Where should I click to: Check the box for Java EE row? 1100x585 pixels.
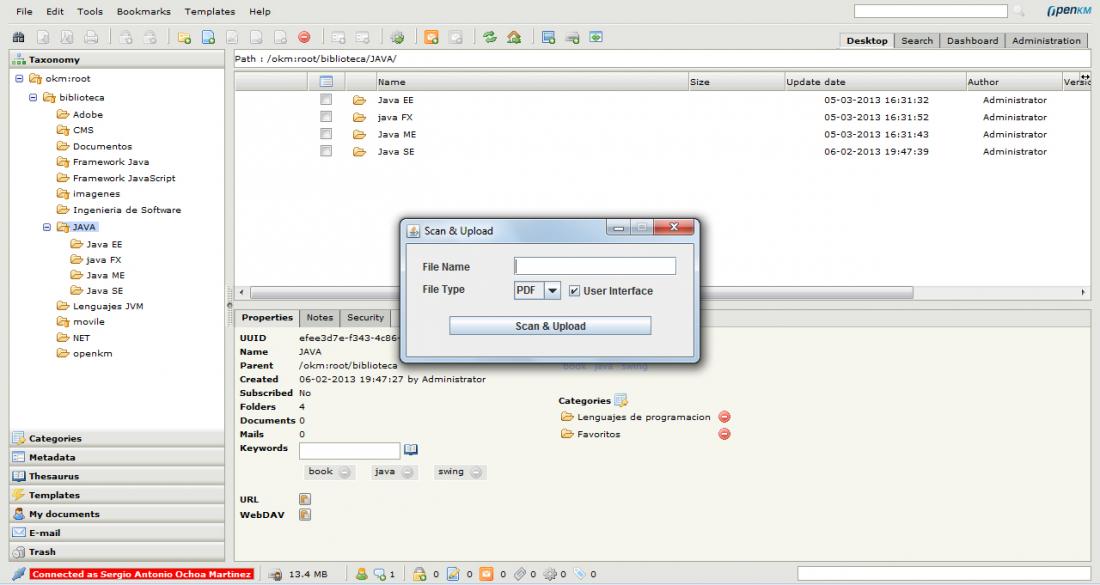tap(326, 101)
